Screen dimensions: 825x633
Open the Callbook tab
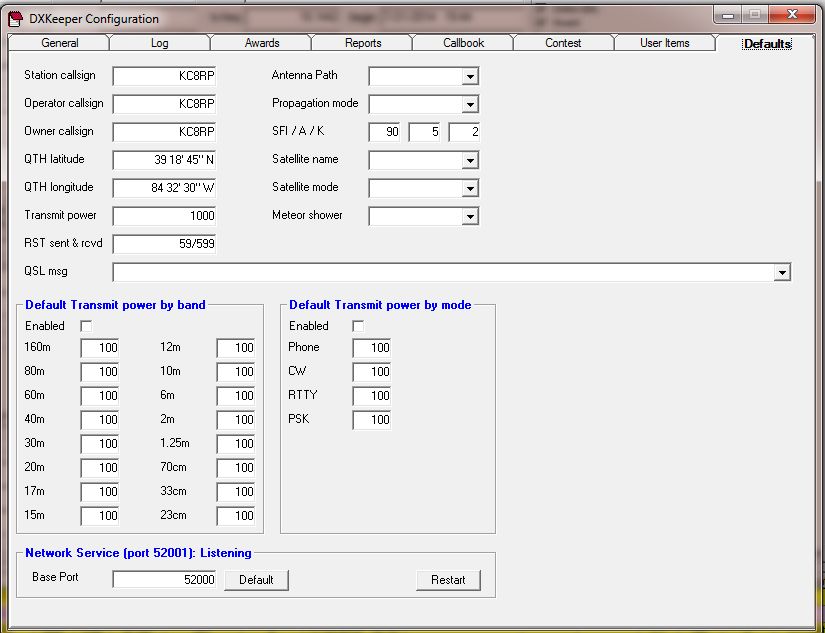point(463,43)
